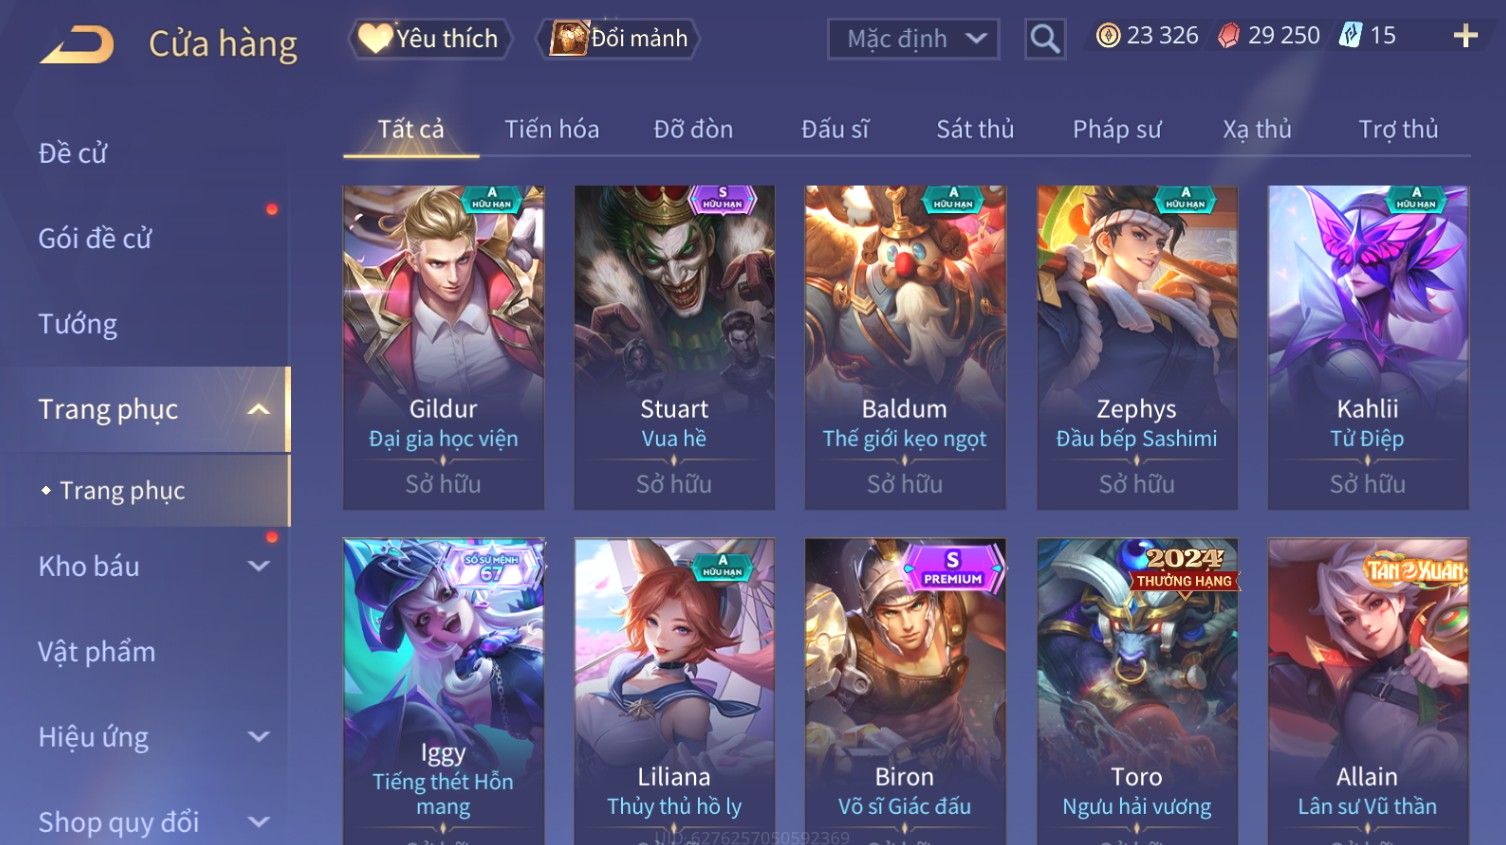Click the gold coin balance icon
The width and height of the screenshot is (1506, 845).
[x=1107, y=36]
